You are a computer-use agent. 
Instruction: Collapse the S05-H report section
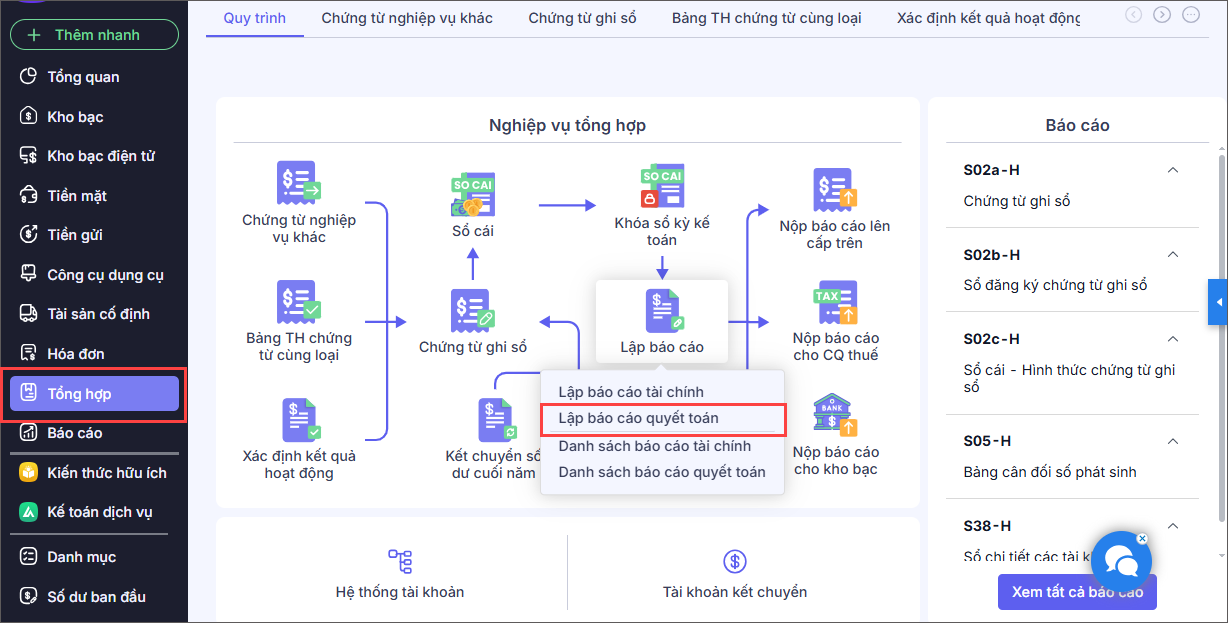coord(1173,441)
